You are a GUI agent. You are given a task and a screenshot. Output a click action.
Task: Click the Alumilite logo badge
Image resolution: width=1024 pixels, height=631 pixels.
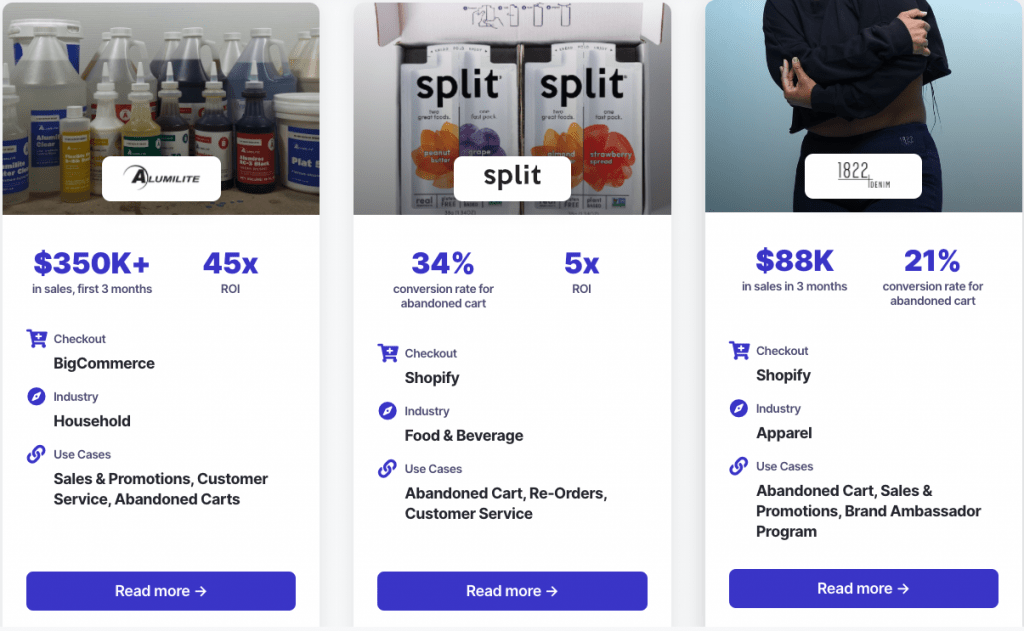click(161, 178)
